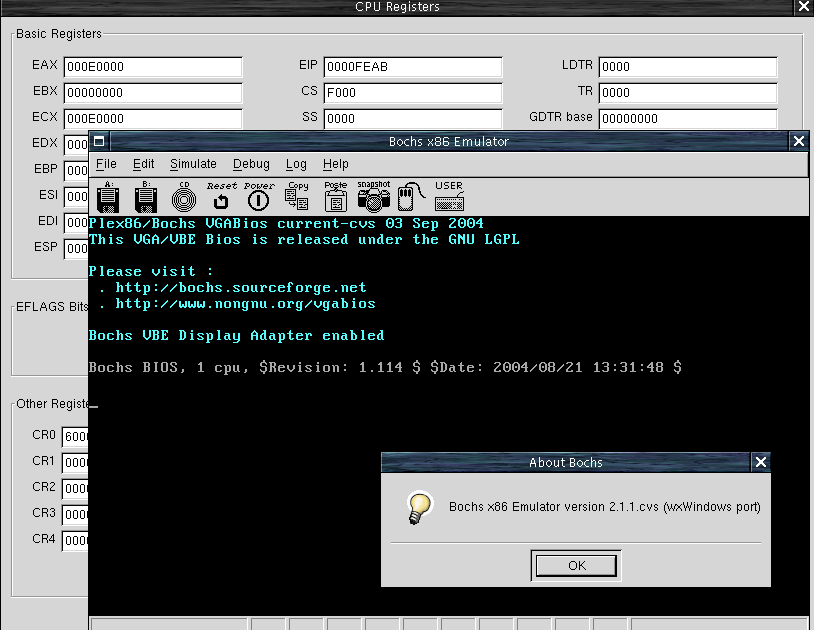Click the CD-ROM toolbar icon

(x=184, y=197)
